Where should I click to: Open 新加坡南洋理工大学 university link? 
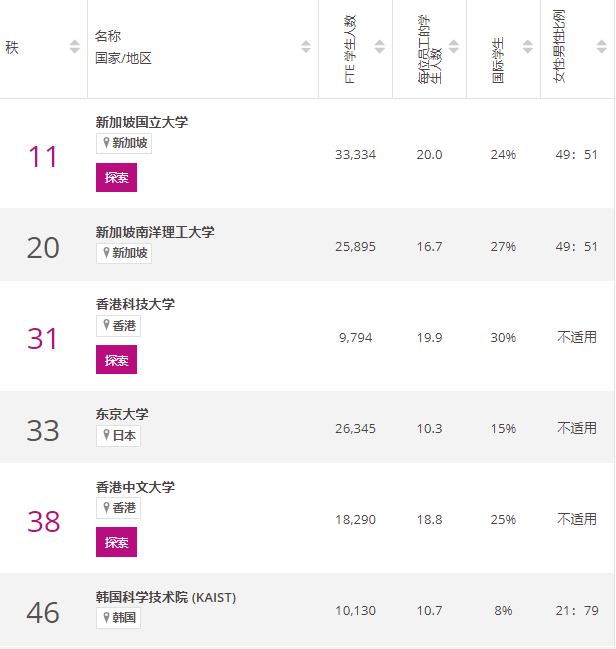[155, 232]
